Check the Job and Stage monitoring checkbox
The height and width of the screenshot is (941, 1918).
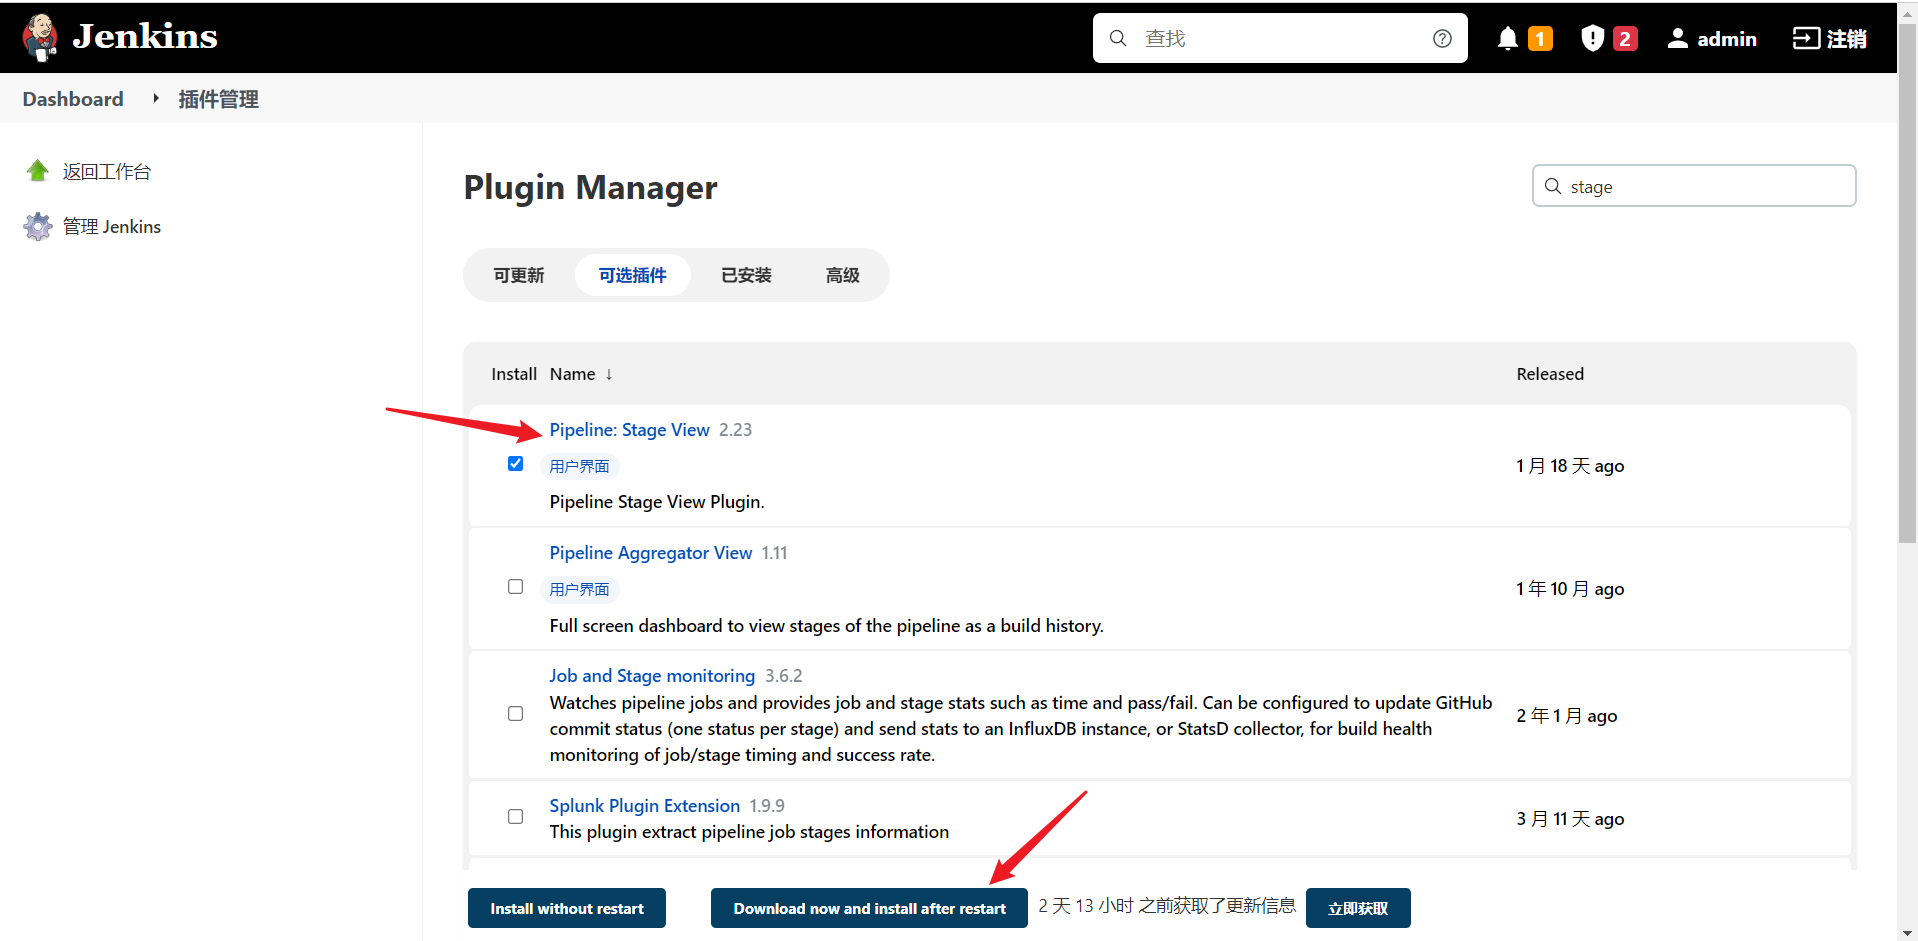(x=515, y=713)
